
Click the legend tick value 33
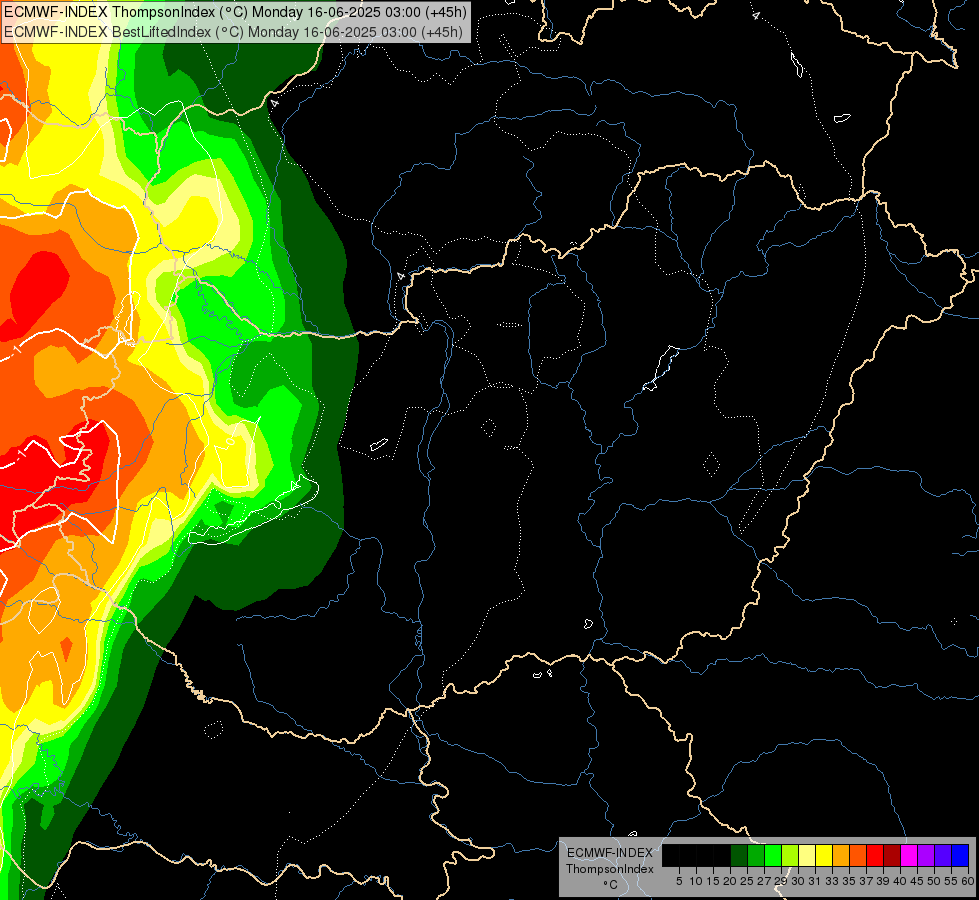[832, 881]
